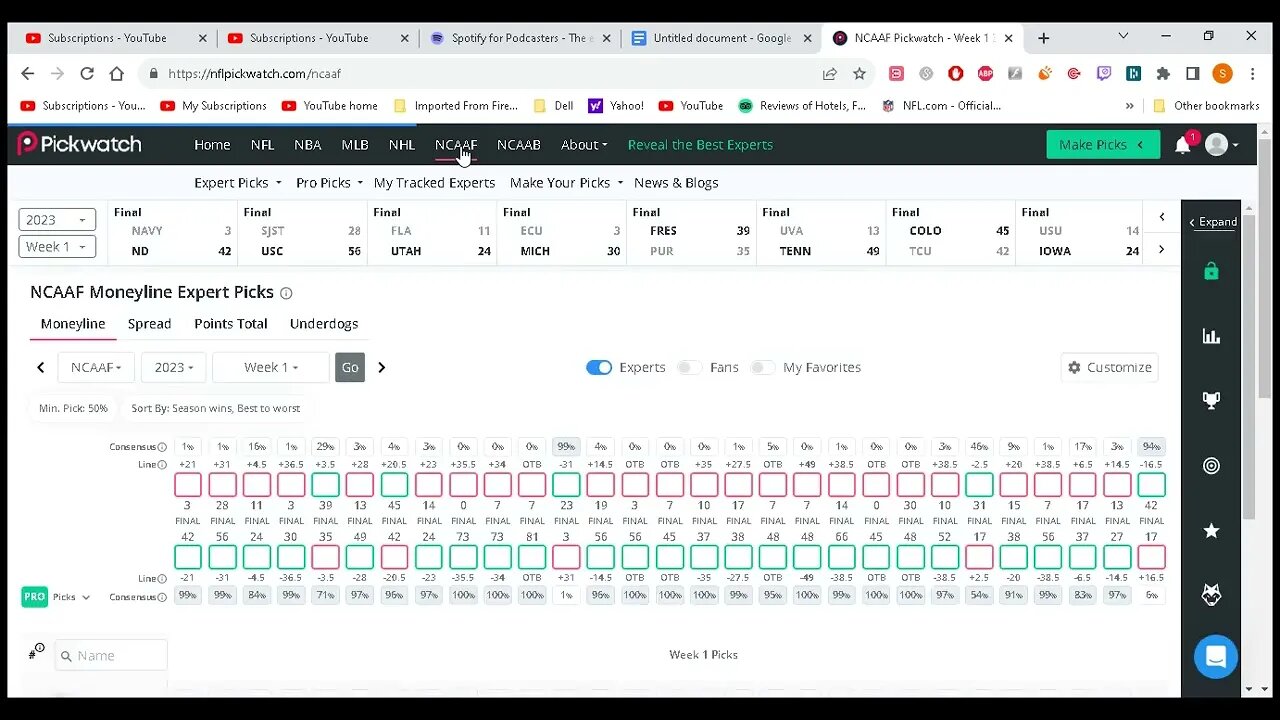This screenshot has height=720, width=1280.
Task: Open the user avatar dropdown
Action: click(x=1222, y=145)
